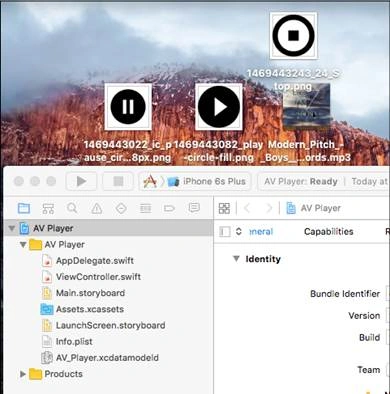Open the Breakpoint navigator

(169, 209)
